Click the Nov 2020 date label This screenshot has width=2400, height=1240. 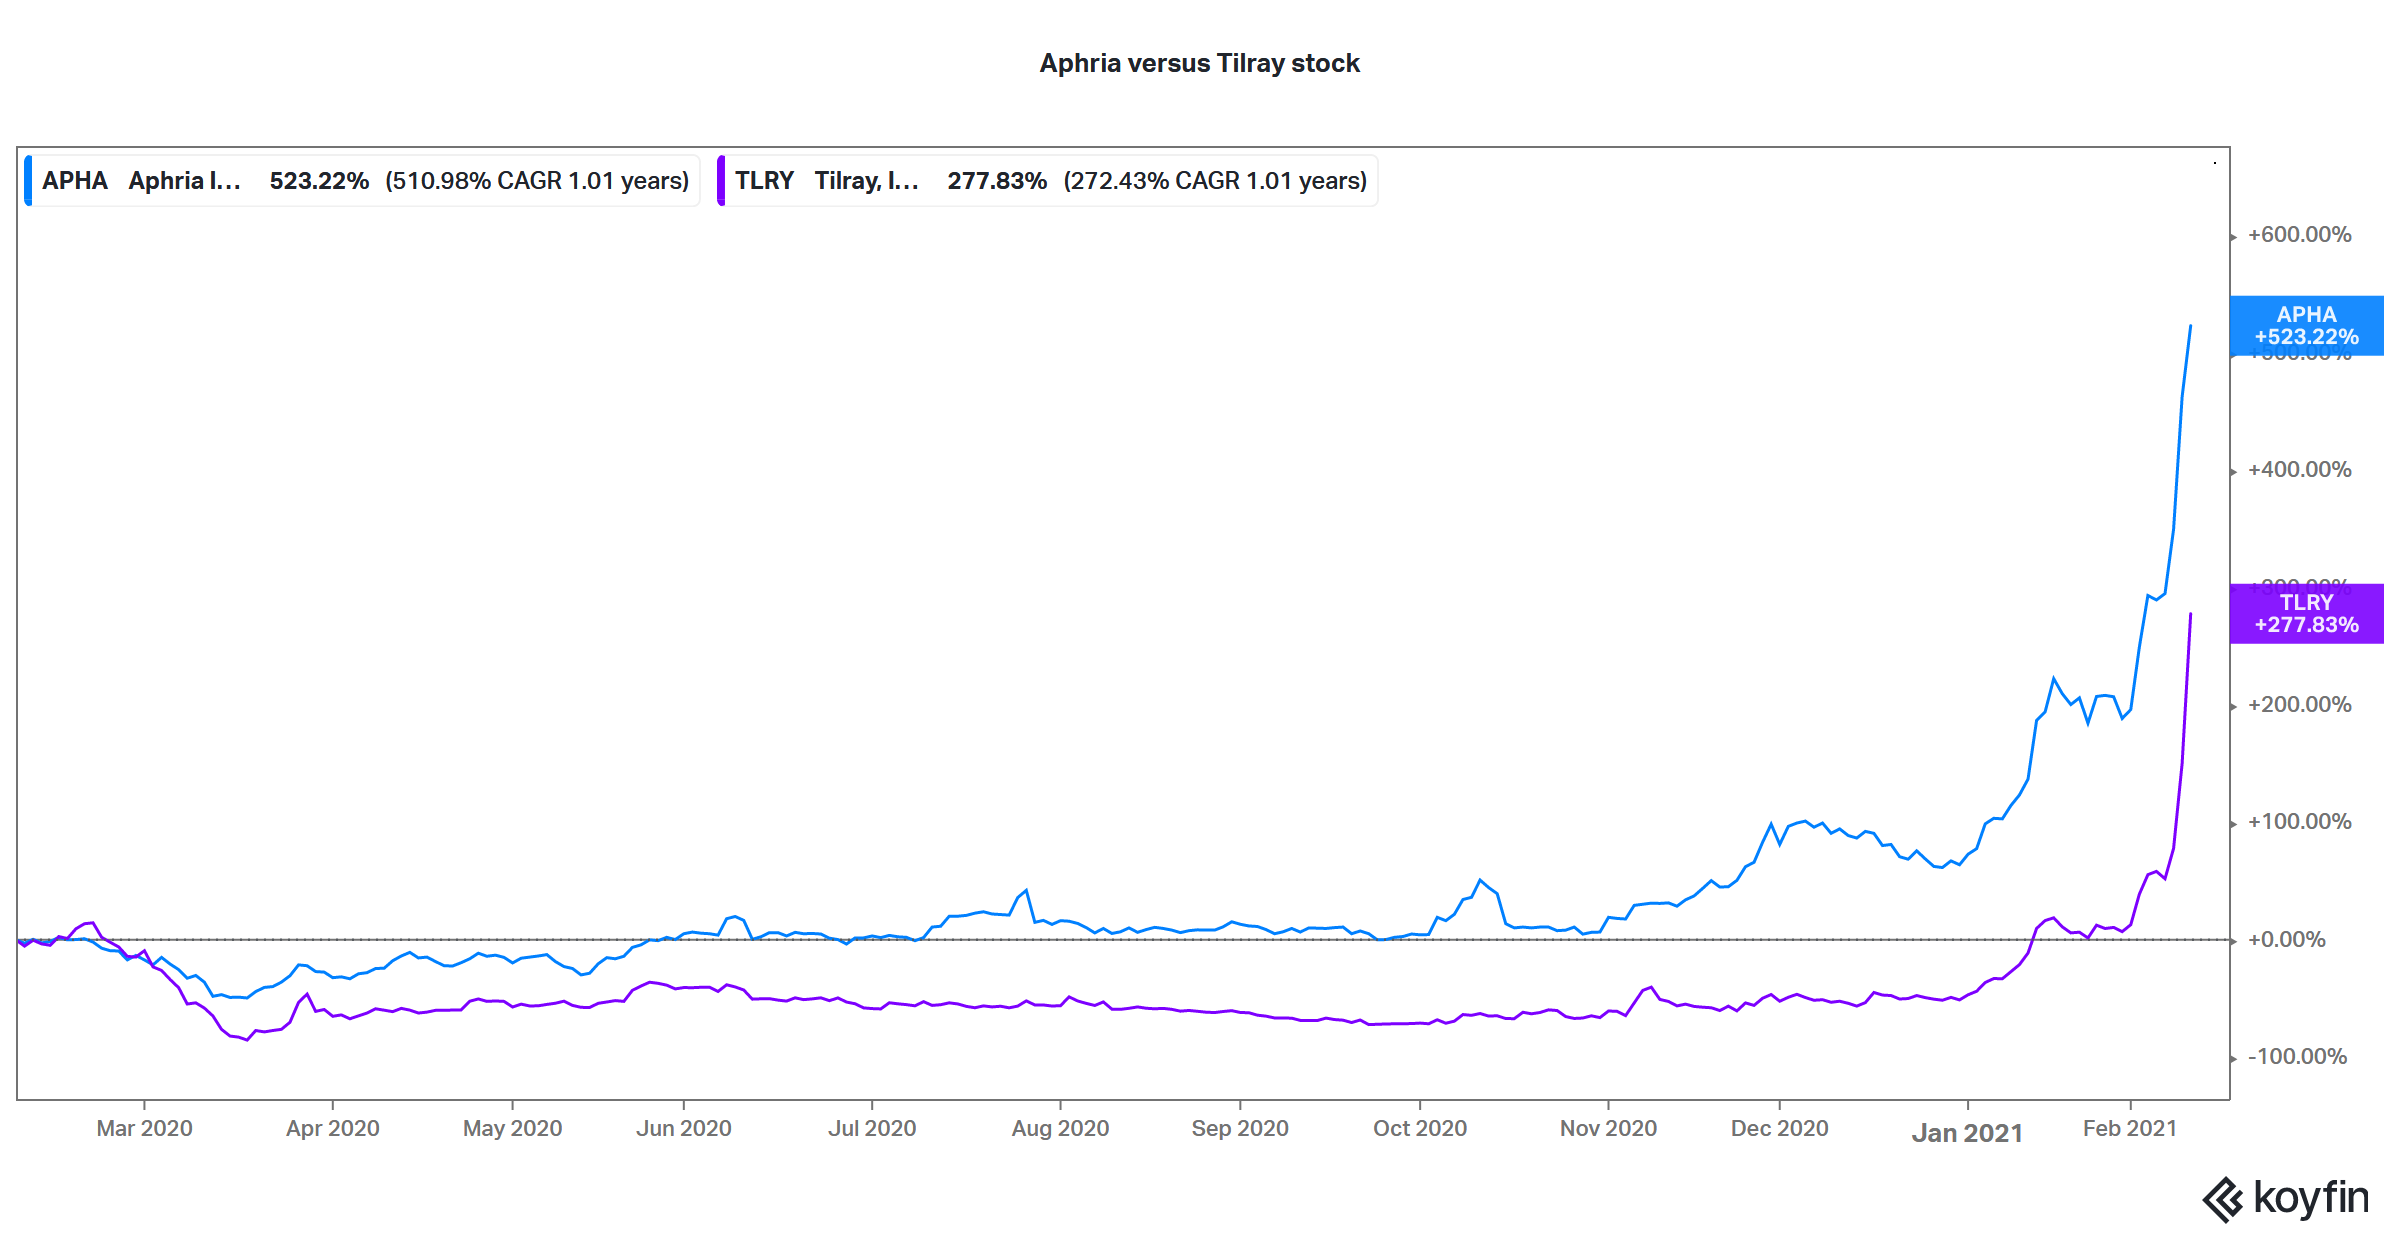pyautogui.click(x=1608, y=1128)
